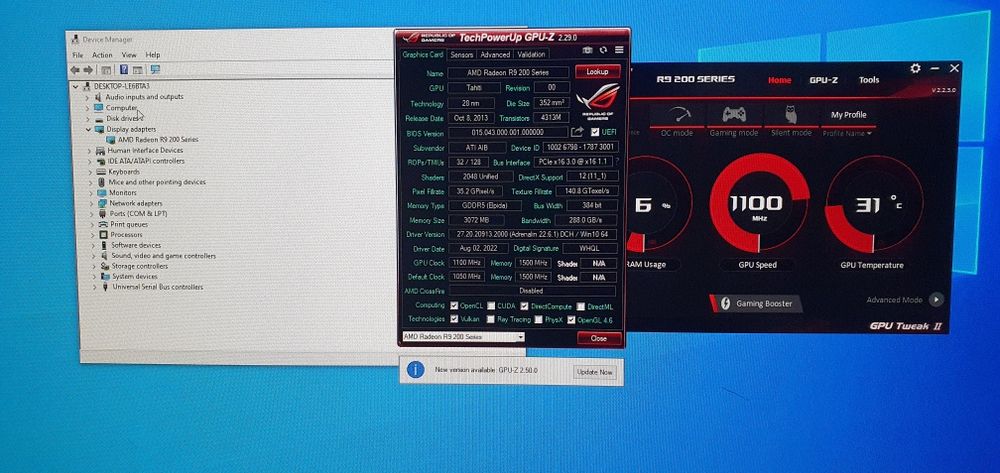Toggle the OpenCL checkbox
1000x473 pixels.
454,307
